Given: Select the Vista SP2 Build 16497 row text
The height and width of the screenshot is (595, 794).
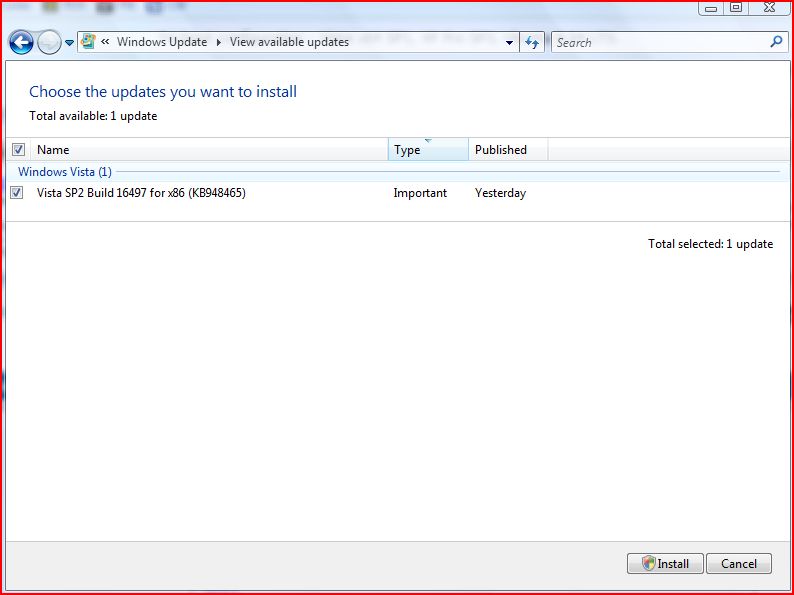Looking at the screenshot, I should pos(141,193).
